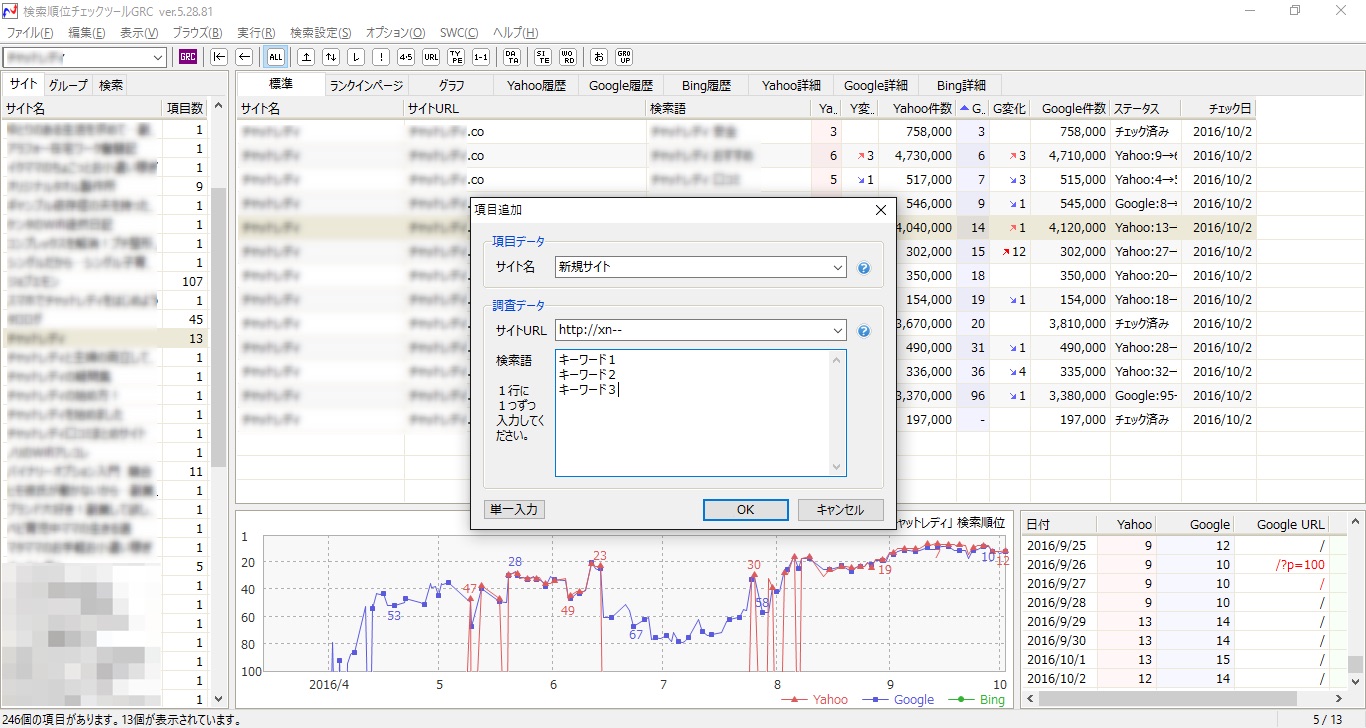Close the 項目追加 dialog with X
This screenshot has height=728, width=1366.
click(x=880, y=210)
